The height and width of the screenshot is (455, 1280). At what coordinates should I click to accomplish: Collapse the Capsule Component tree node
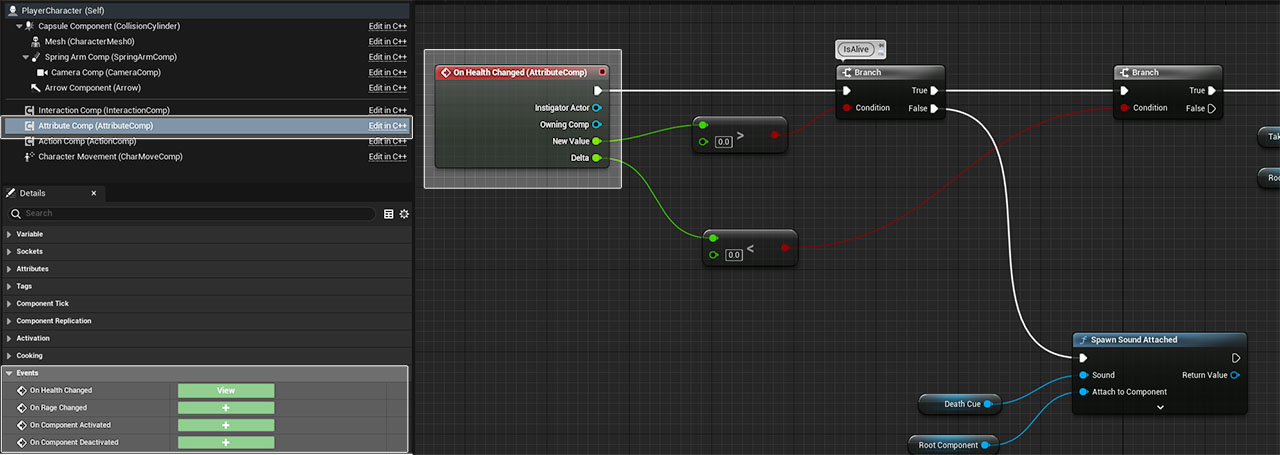[x=19, y=26]
